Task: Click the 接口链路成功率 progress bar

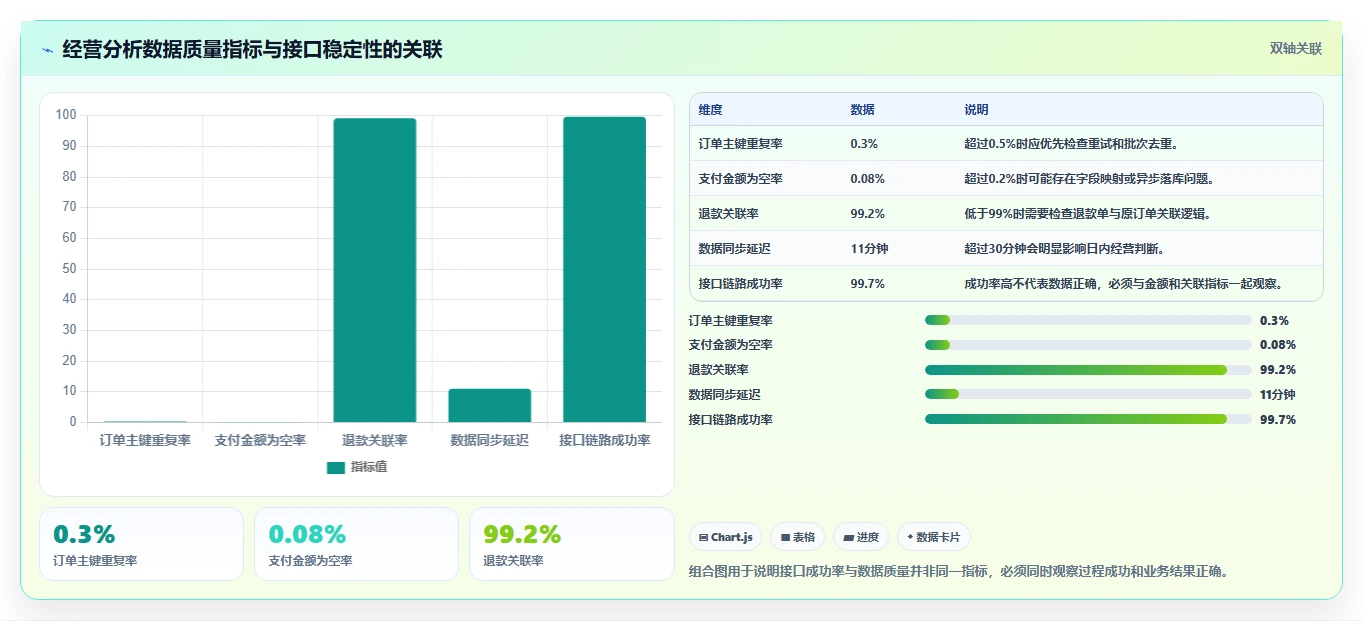Action: pyautogui.click(x=1088, y=420)
